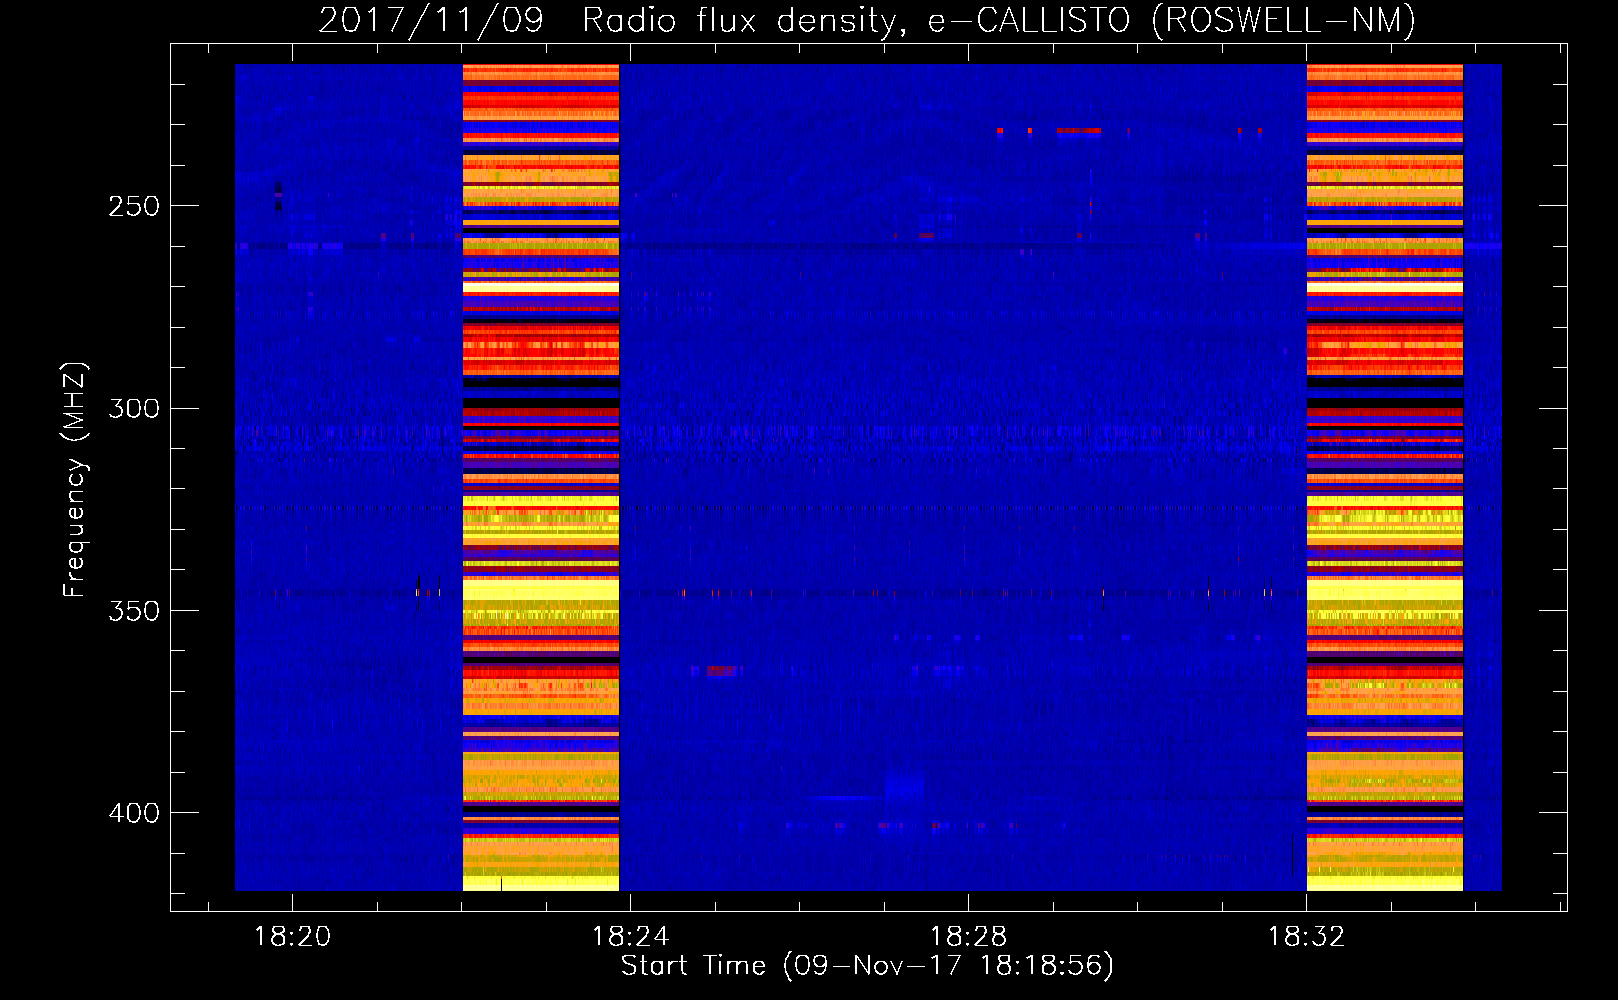Click the 18:20 time tick label
1618x1000 pixels.
pos(292,937)
